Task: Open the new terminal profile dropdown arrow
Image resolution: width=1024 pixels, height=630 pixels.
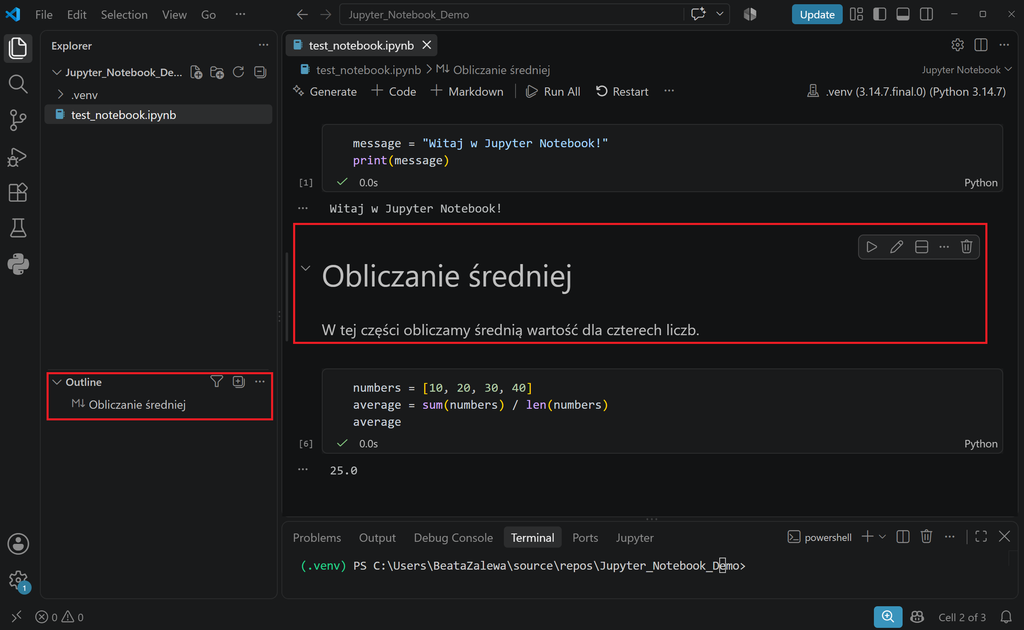Action: coord(882,537)
